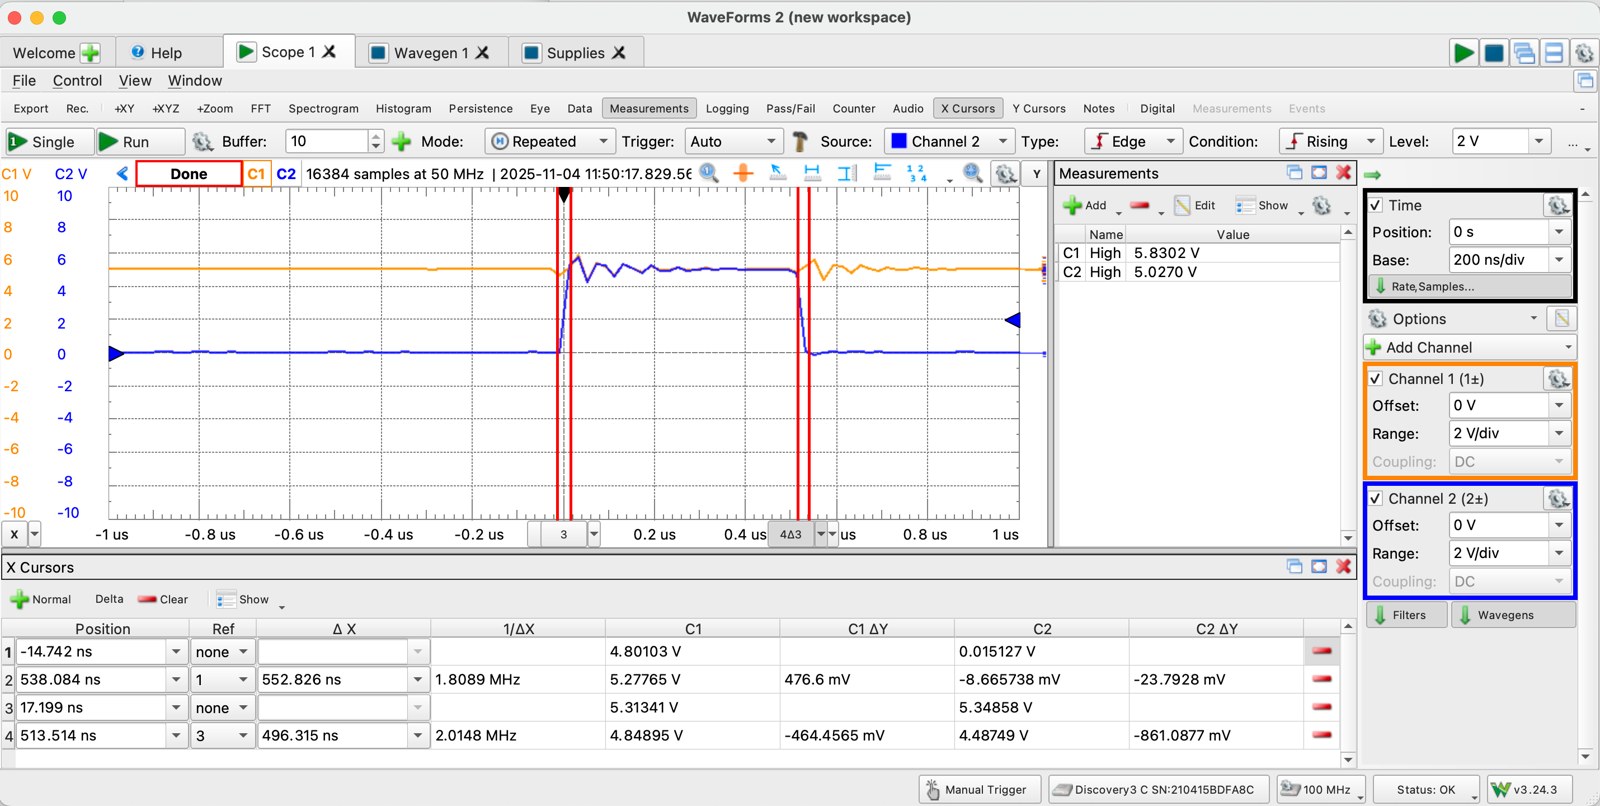This screenshot has height=806, width=1600.
Task: Open the trigger Source dropdown showing Channel 2
Action: point(948,142)
